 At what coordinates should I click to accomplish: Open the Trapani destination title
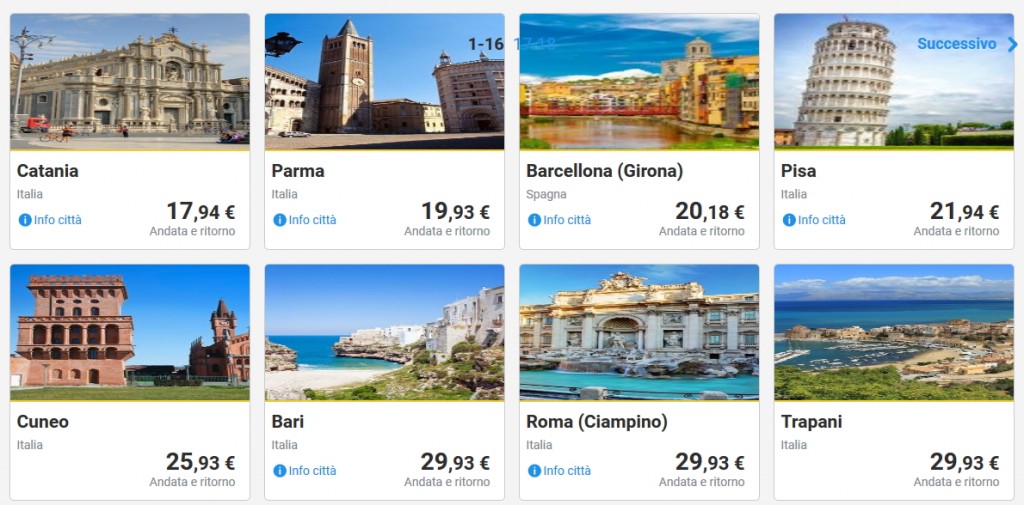click(811, 422)
